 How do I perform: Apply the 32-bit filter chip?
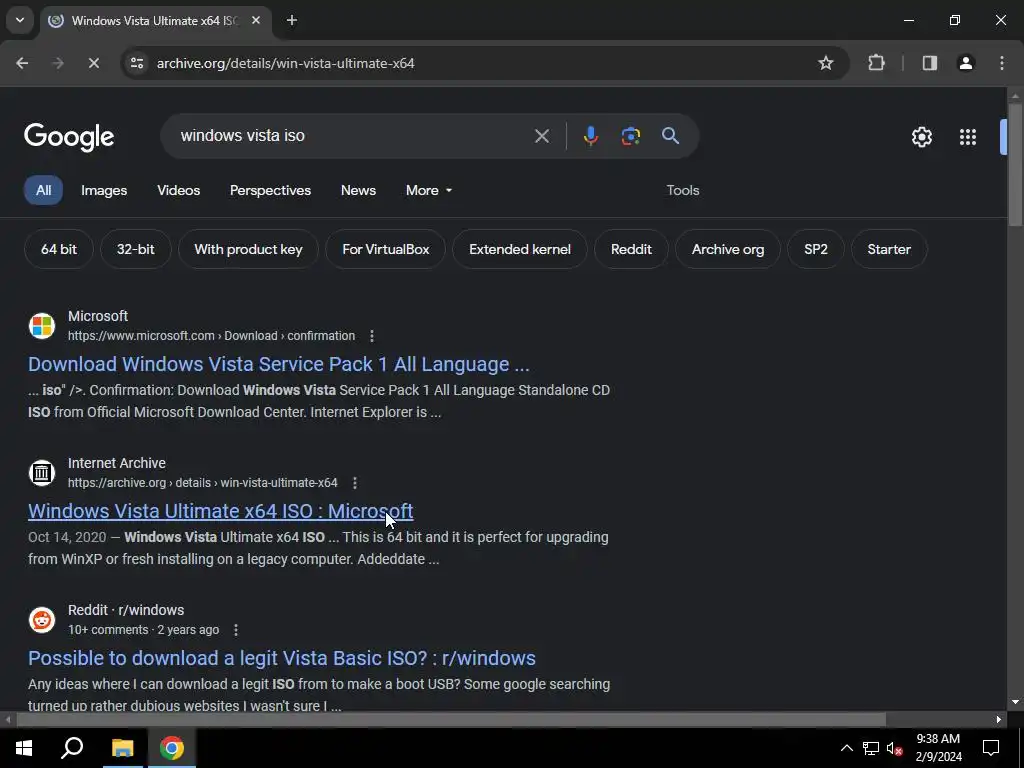136,249
